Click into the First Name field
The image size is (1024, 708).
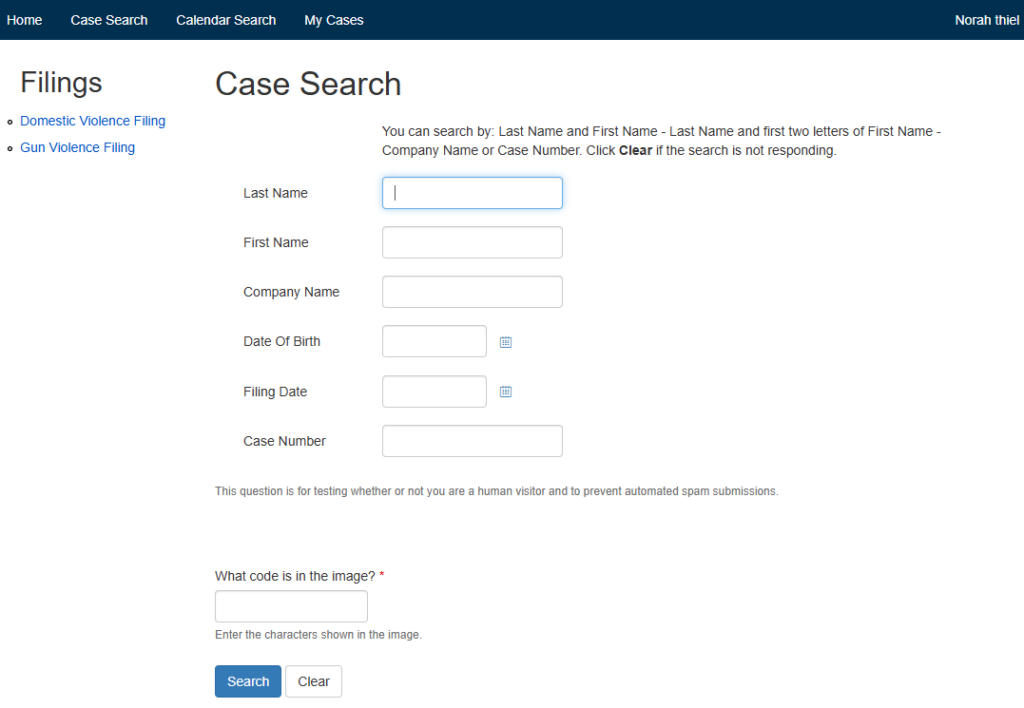pyautogui.click(x=472, y=242)
